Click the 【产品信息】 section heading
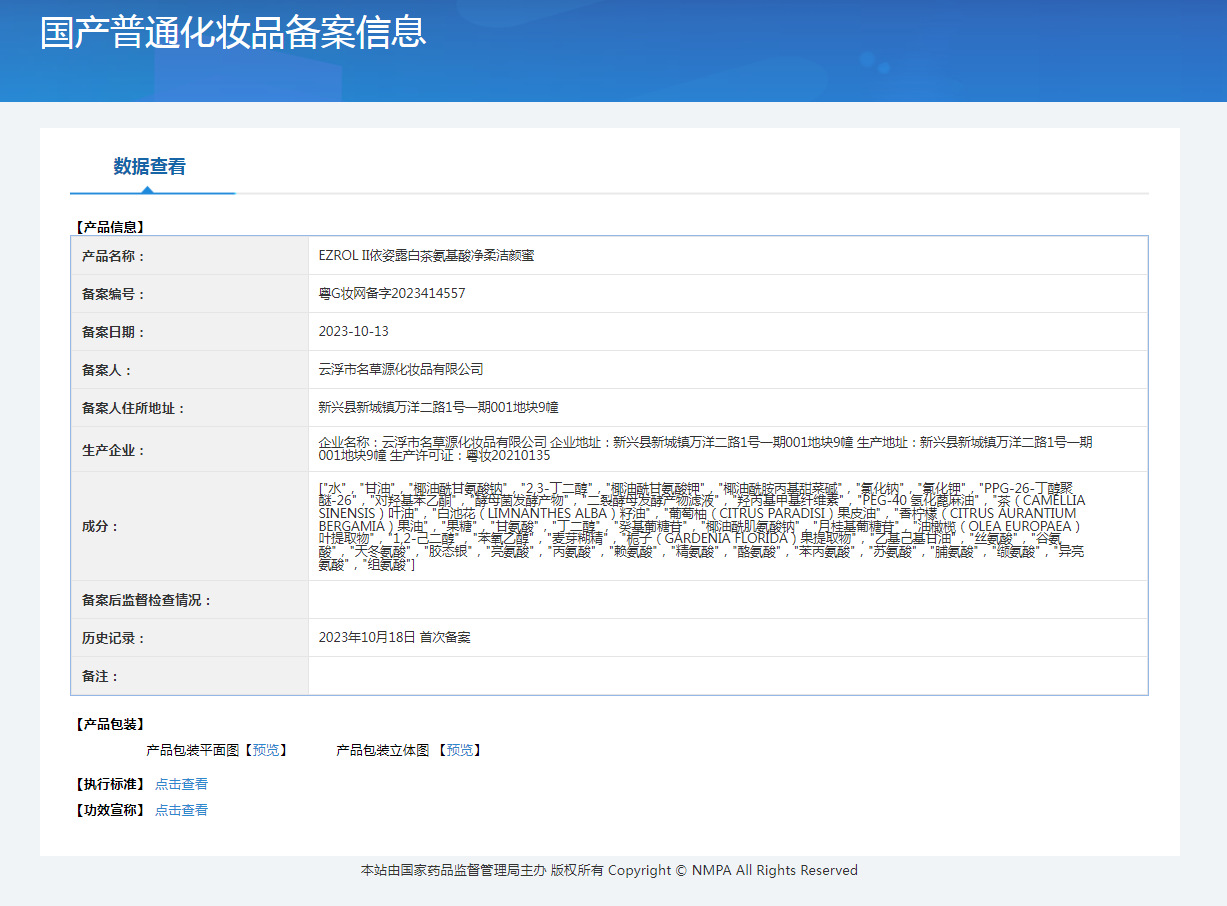This screenshot has width=1227, height=906. click(110, 227)
